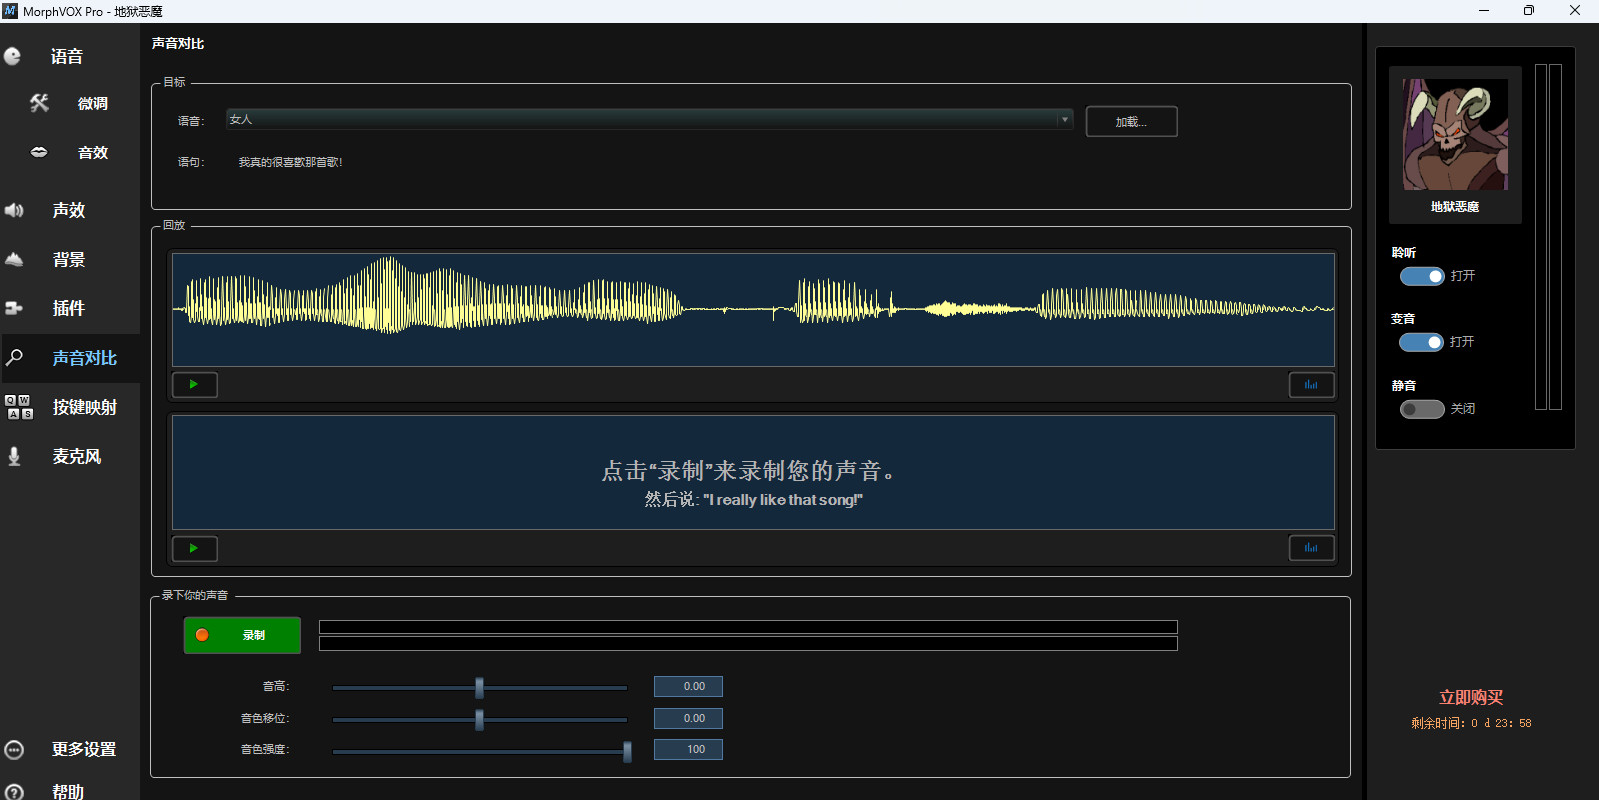This screenshot has width=1599, height=800.
Task: Click the lips icon beside 音效
Action: (x=39, y=152)
